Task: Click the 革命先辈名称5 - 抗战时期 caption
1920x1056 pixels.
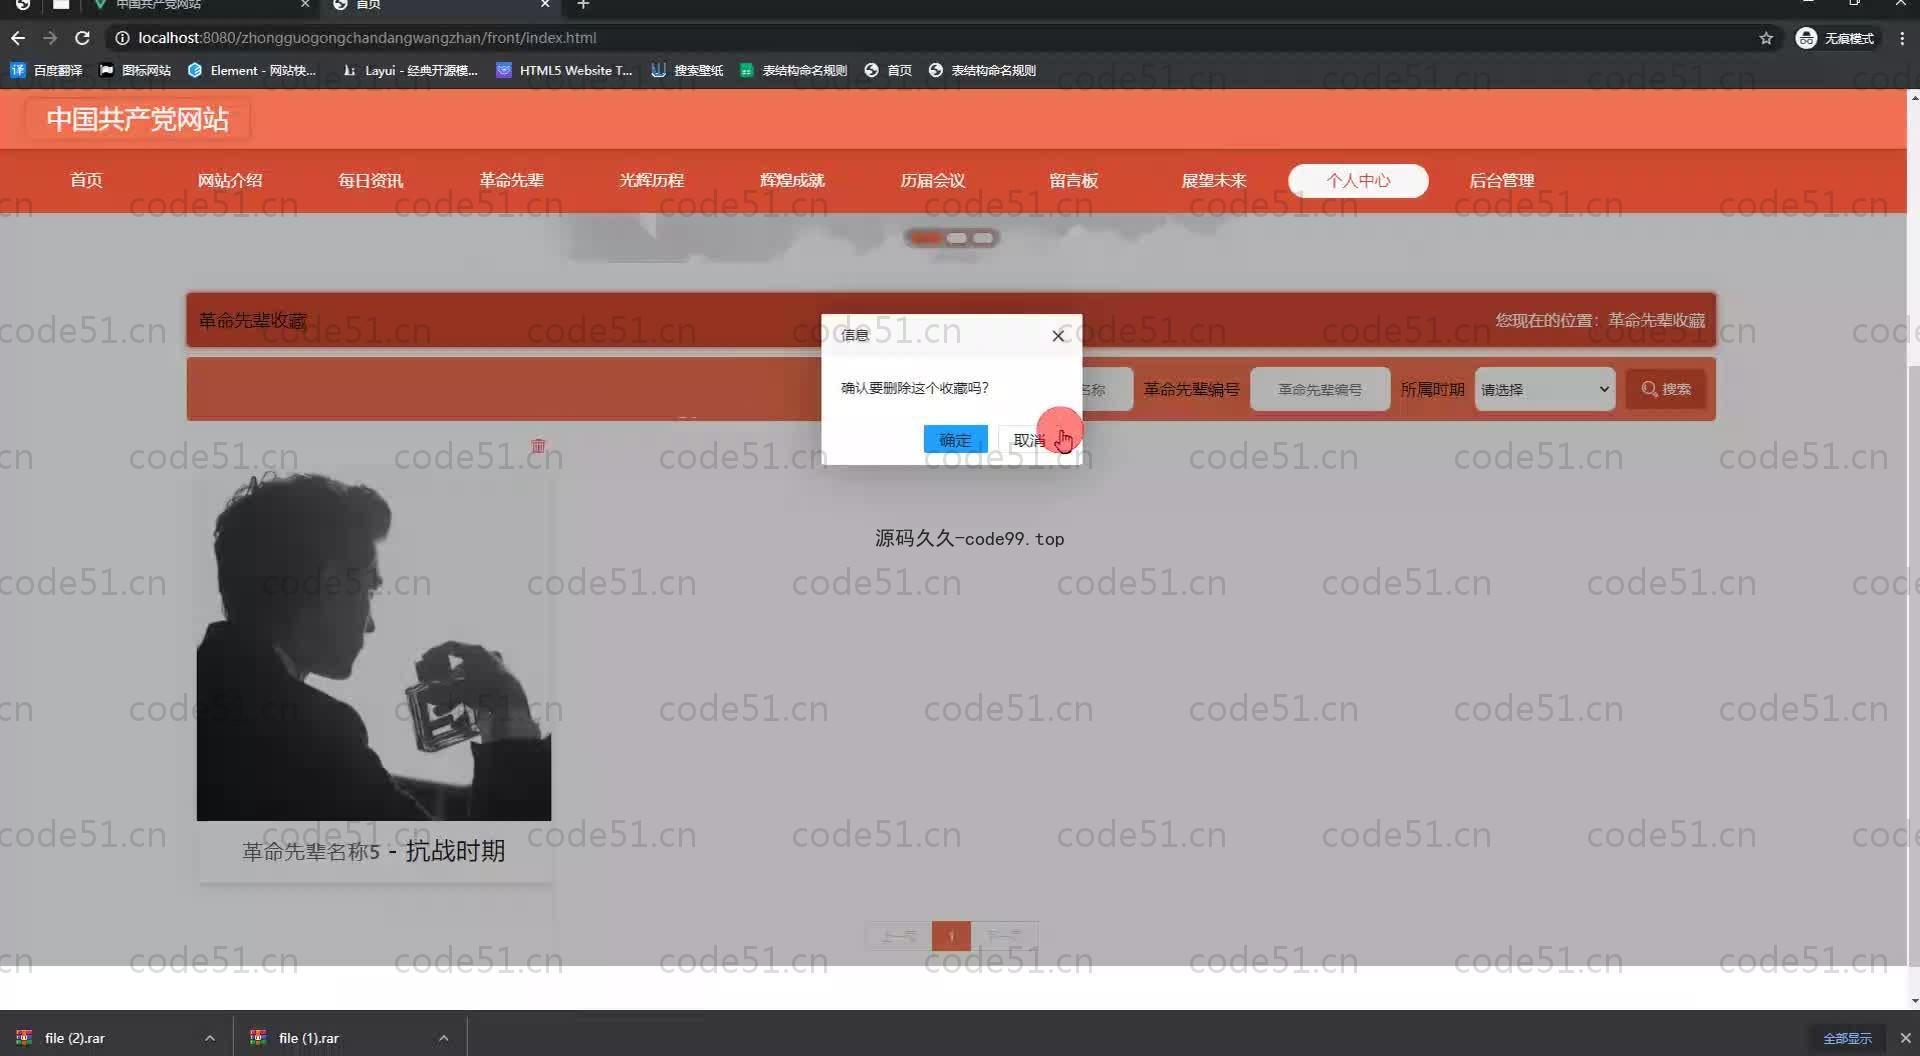Action: (374, 851)
